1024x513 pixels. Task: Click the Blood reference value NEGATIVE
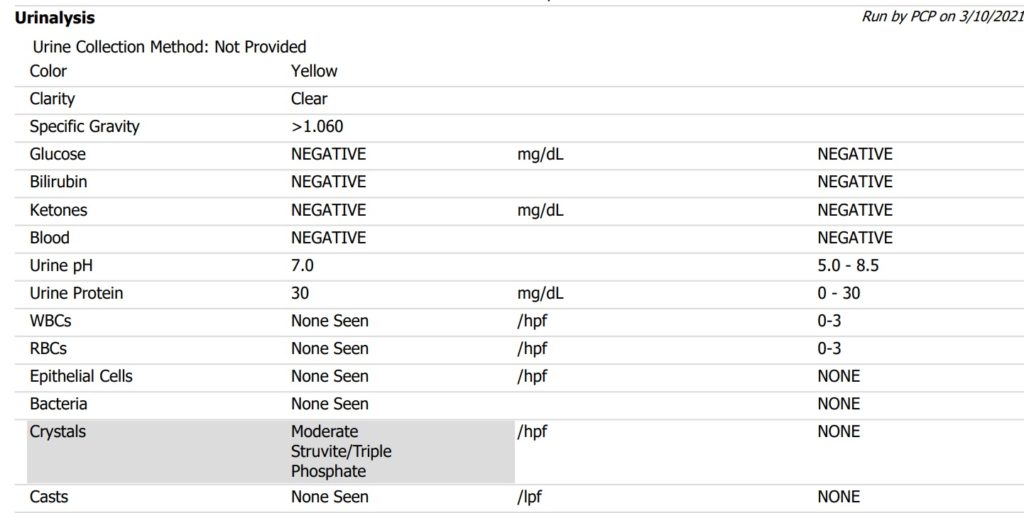point(854,238)
